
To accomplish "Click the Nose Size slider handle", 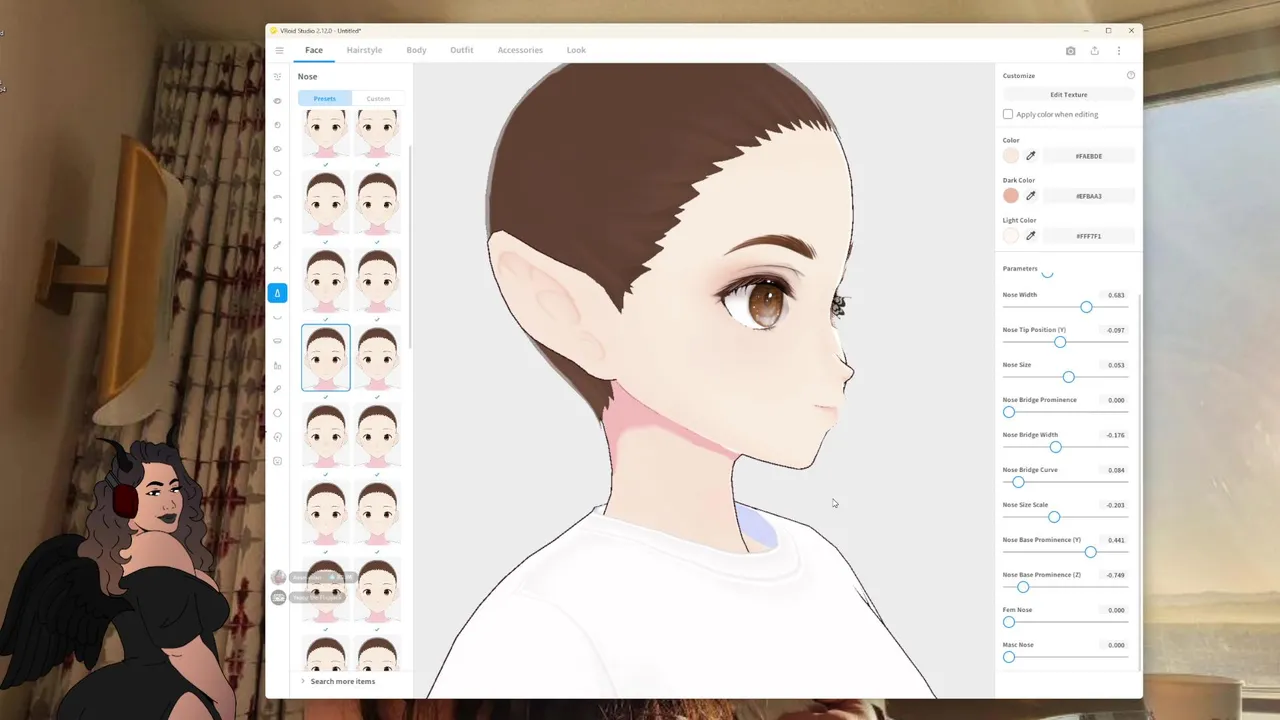I will [1069, 377].
